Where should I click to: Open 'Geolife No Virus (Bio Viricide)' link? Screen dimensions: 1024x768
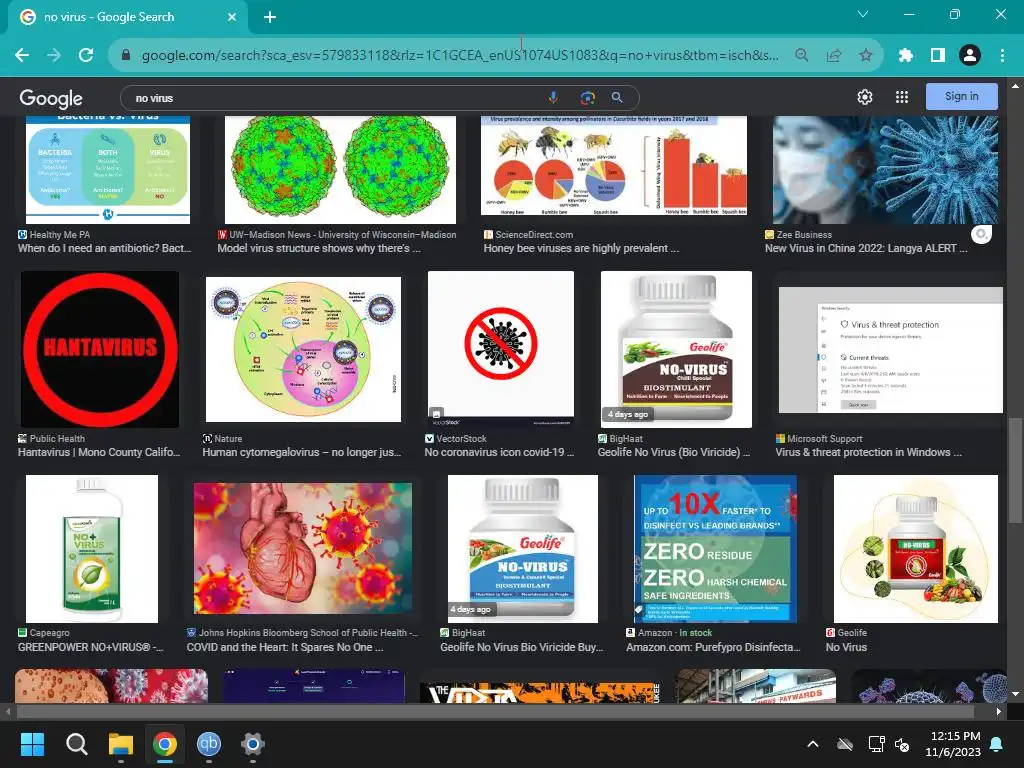pos(674,452)
